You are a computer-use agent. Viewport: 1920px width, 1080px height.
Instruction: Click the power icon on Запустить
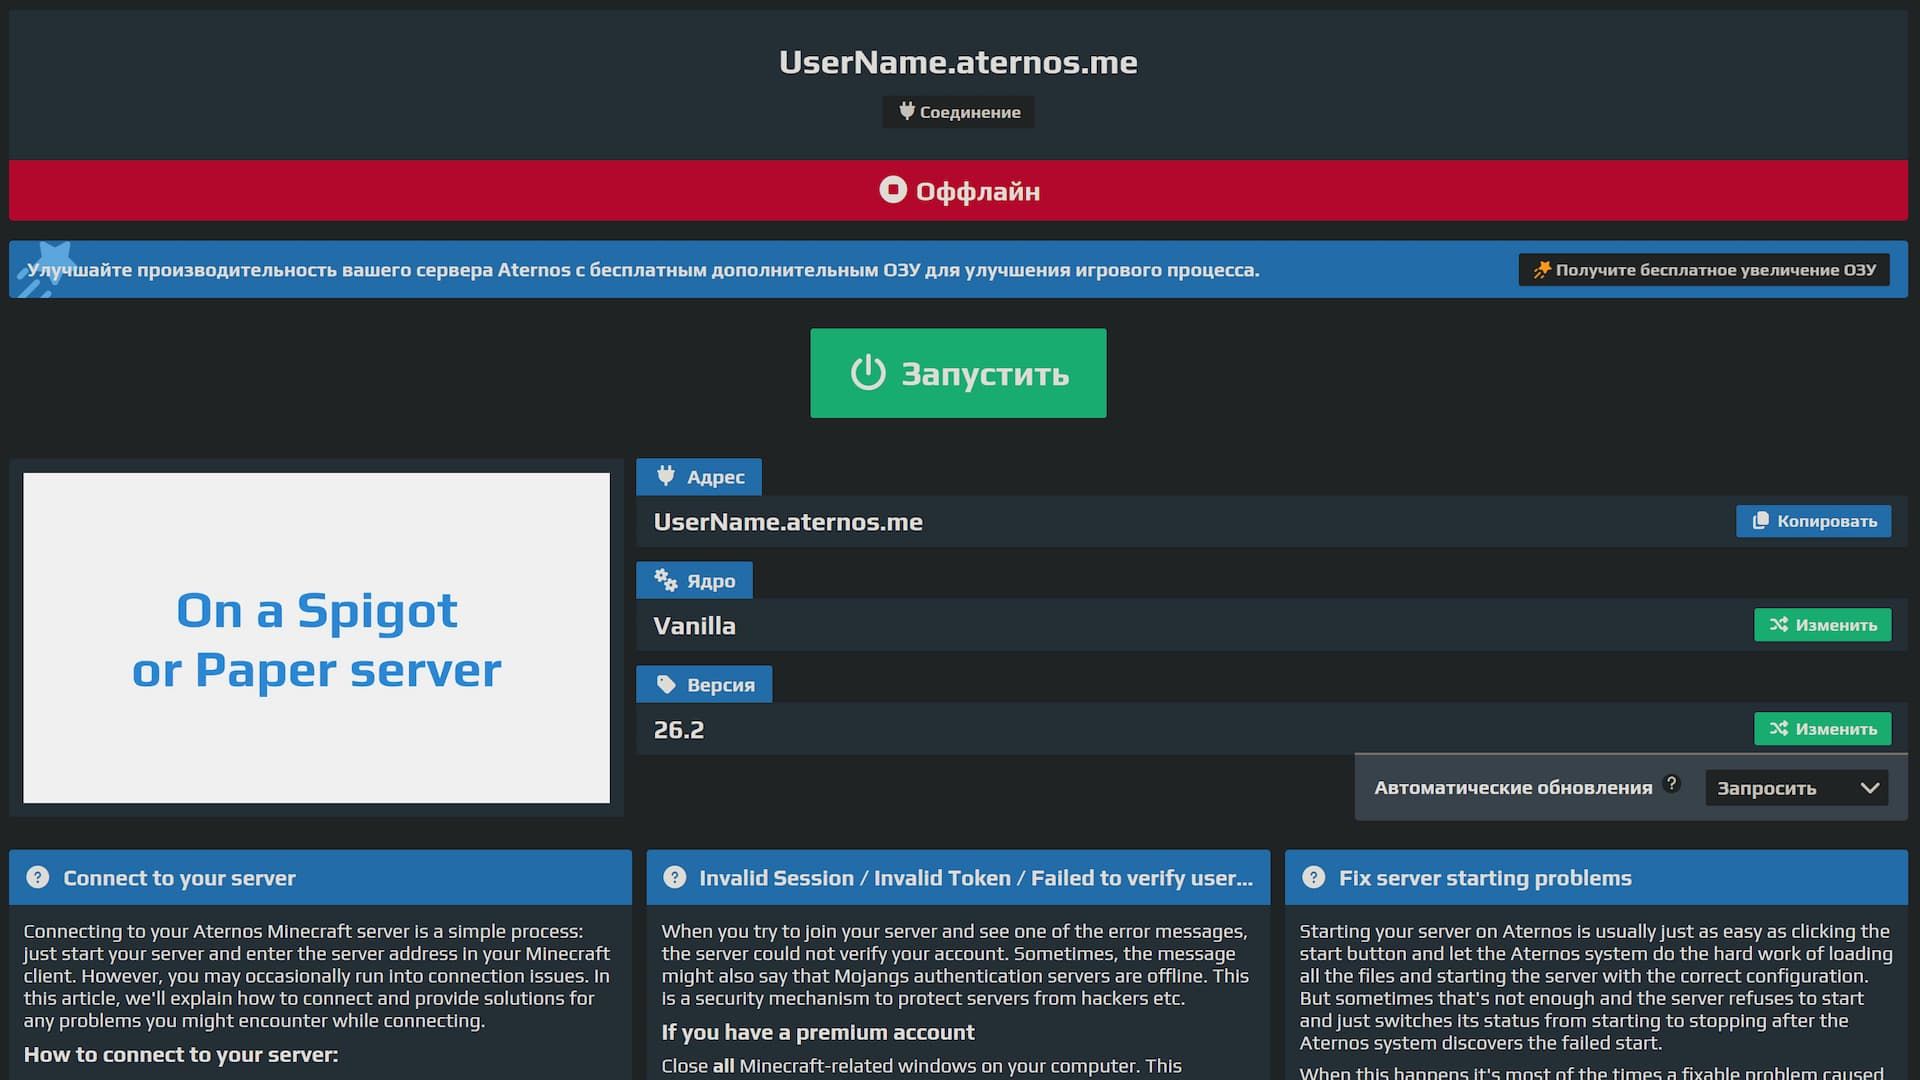[868, 373]
